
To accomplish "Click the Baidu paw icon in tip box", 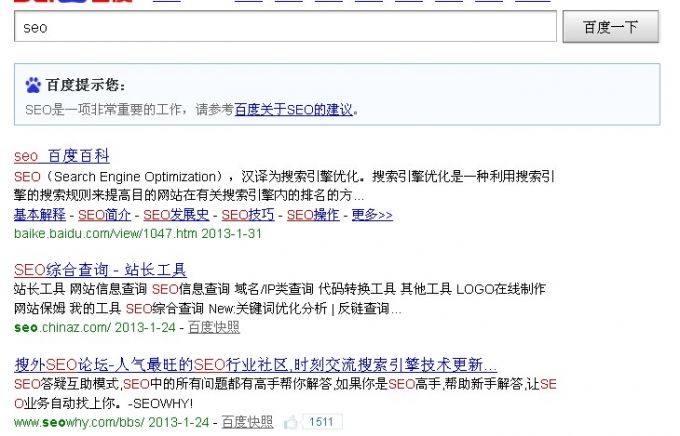I will click(33, 85).
